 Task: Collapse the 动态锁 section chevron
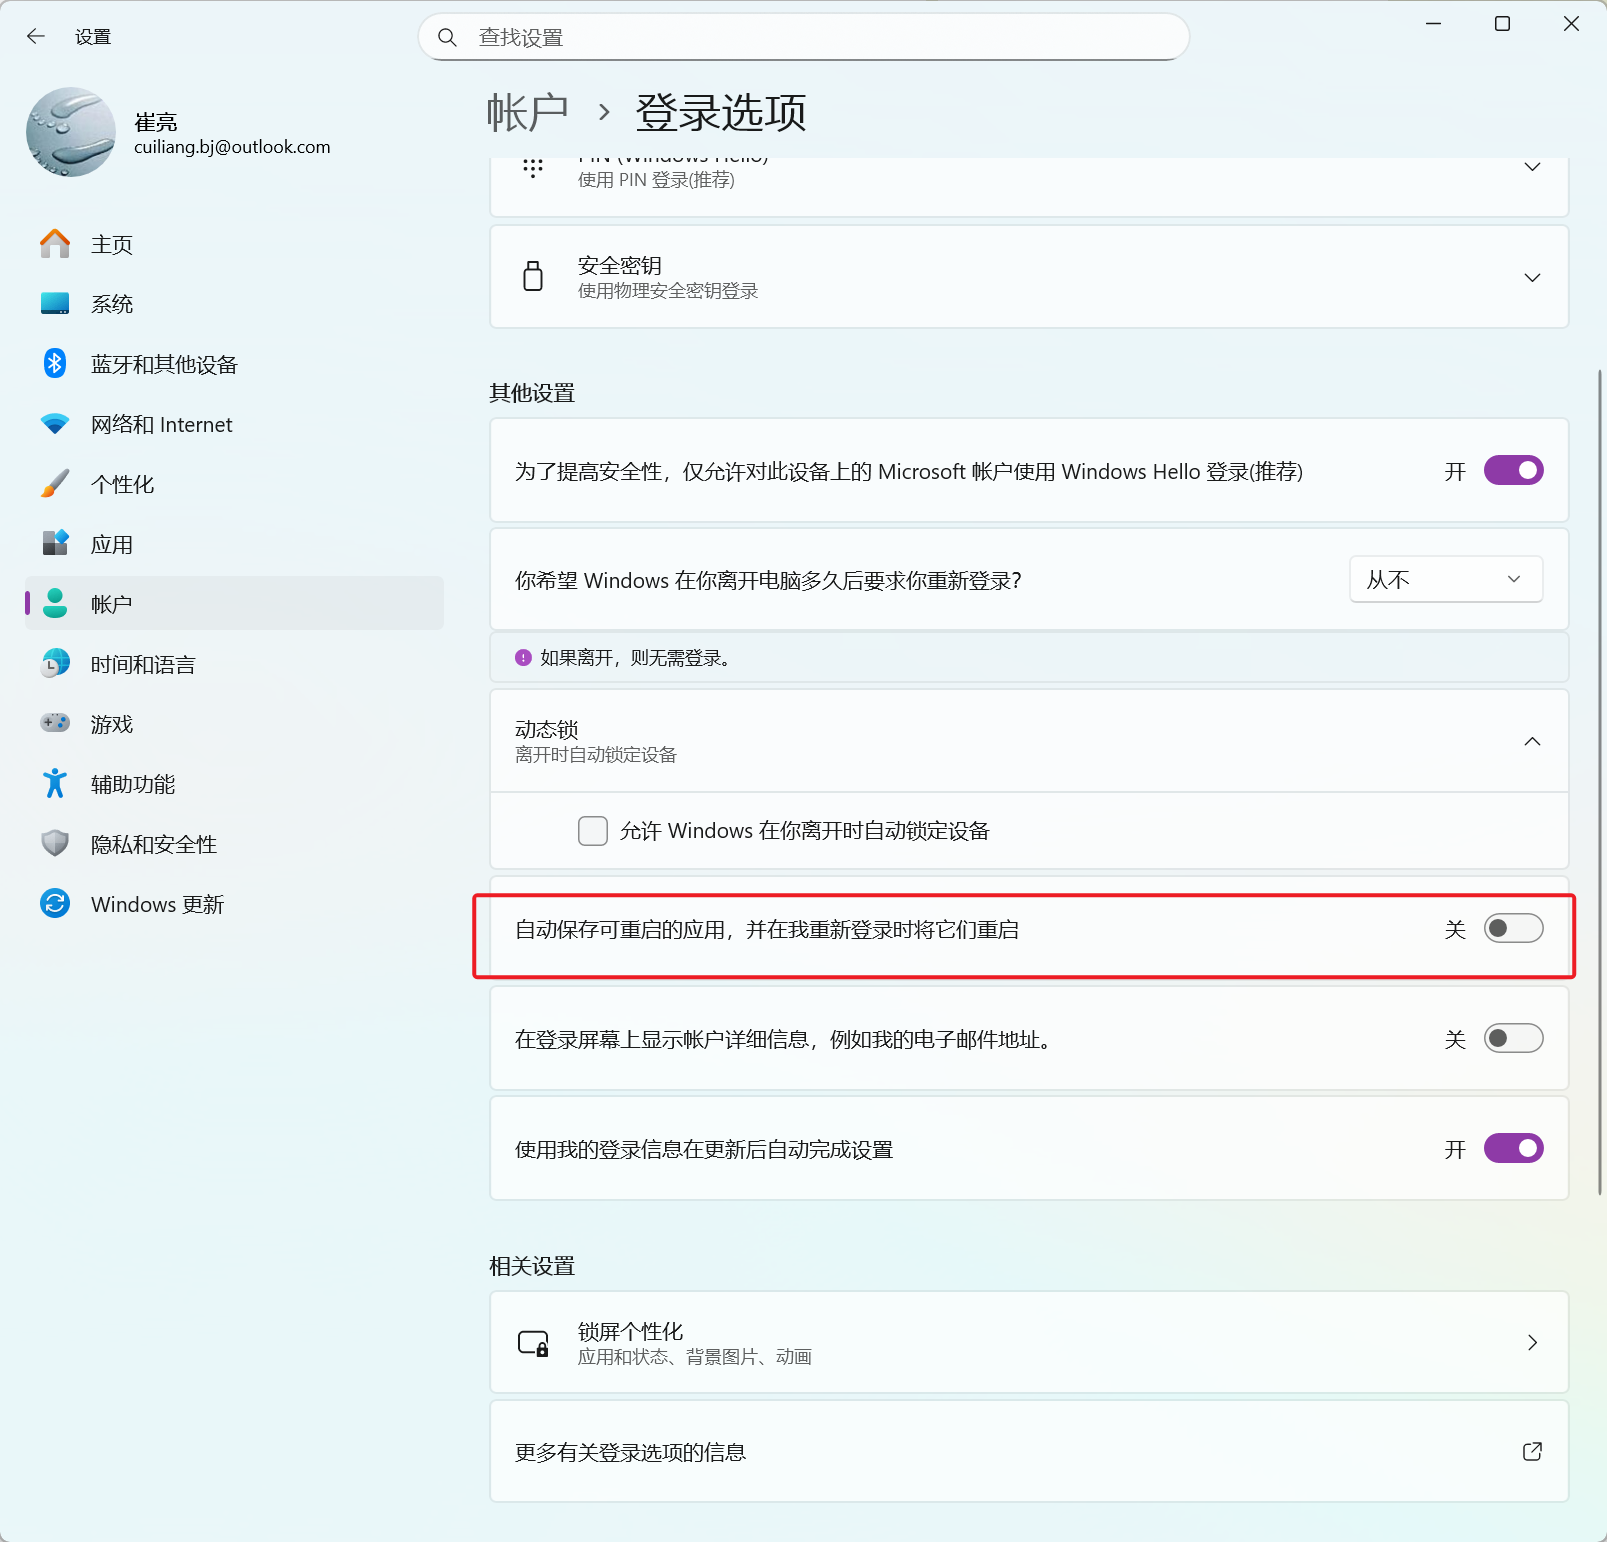point(1532,741)
